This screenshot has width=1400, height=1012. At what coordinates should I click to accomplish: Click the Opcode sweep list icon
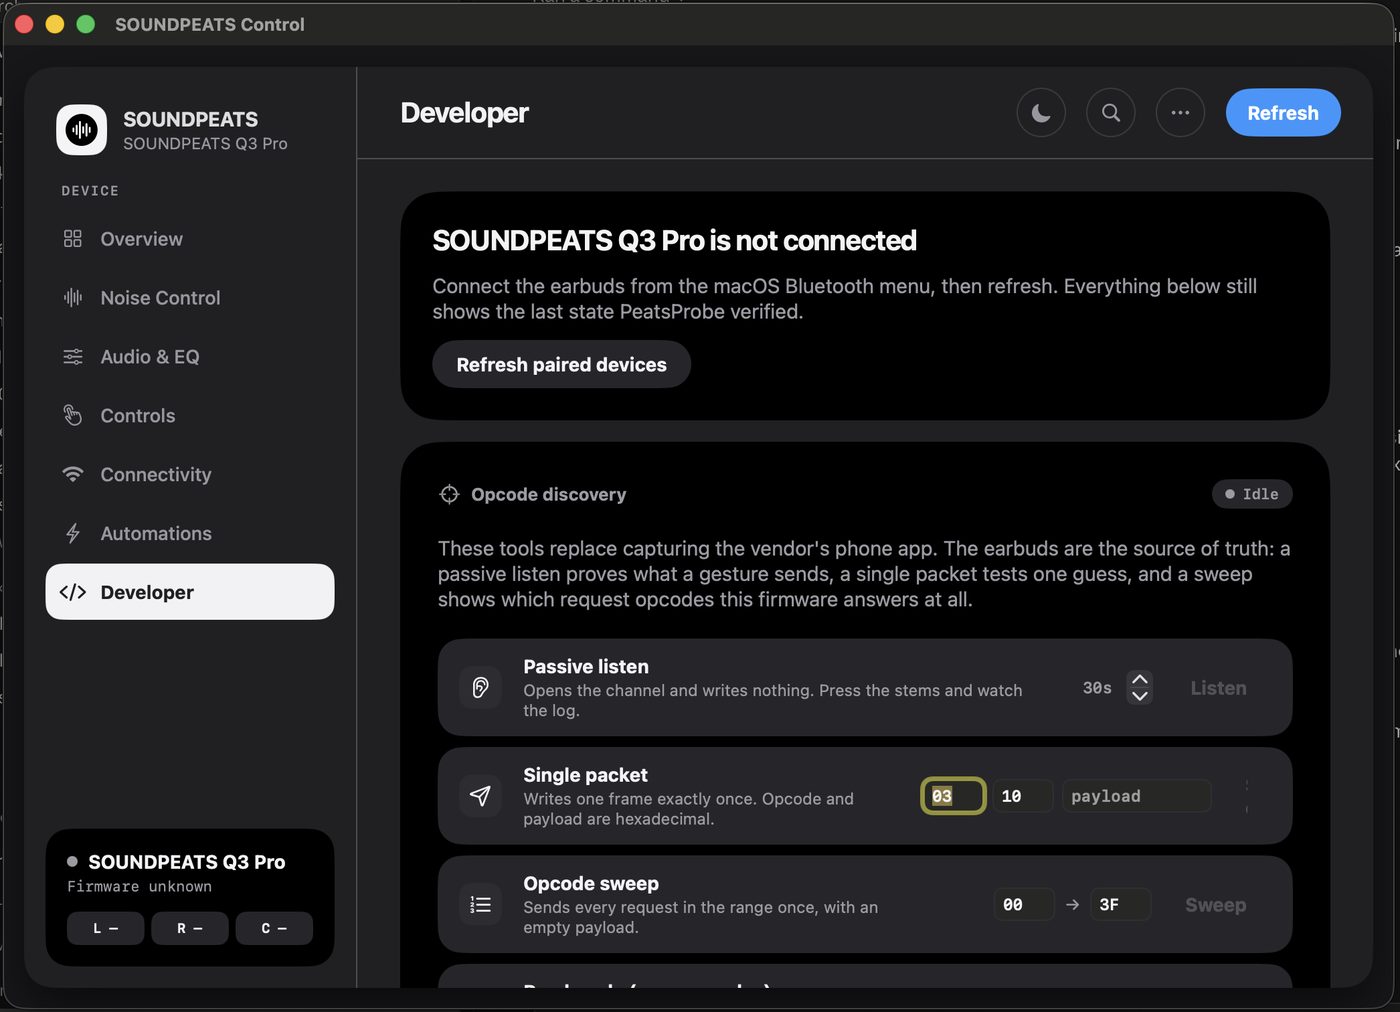(480, 905)
